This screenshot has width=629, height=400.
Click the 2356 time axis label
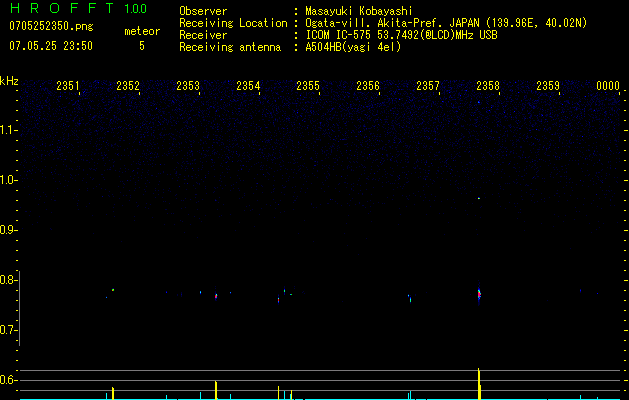[x=368, y=85]
